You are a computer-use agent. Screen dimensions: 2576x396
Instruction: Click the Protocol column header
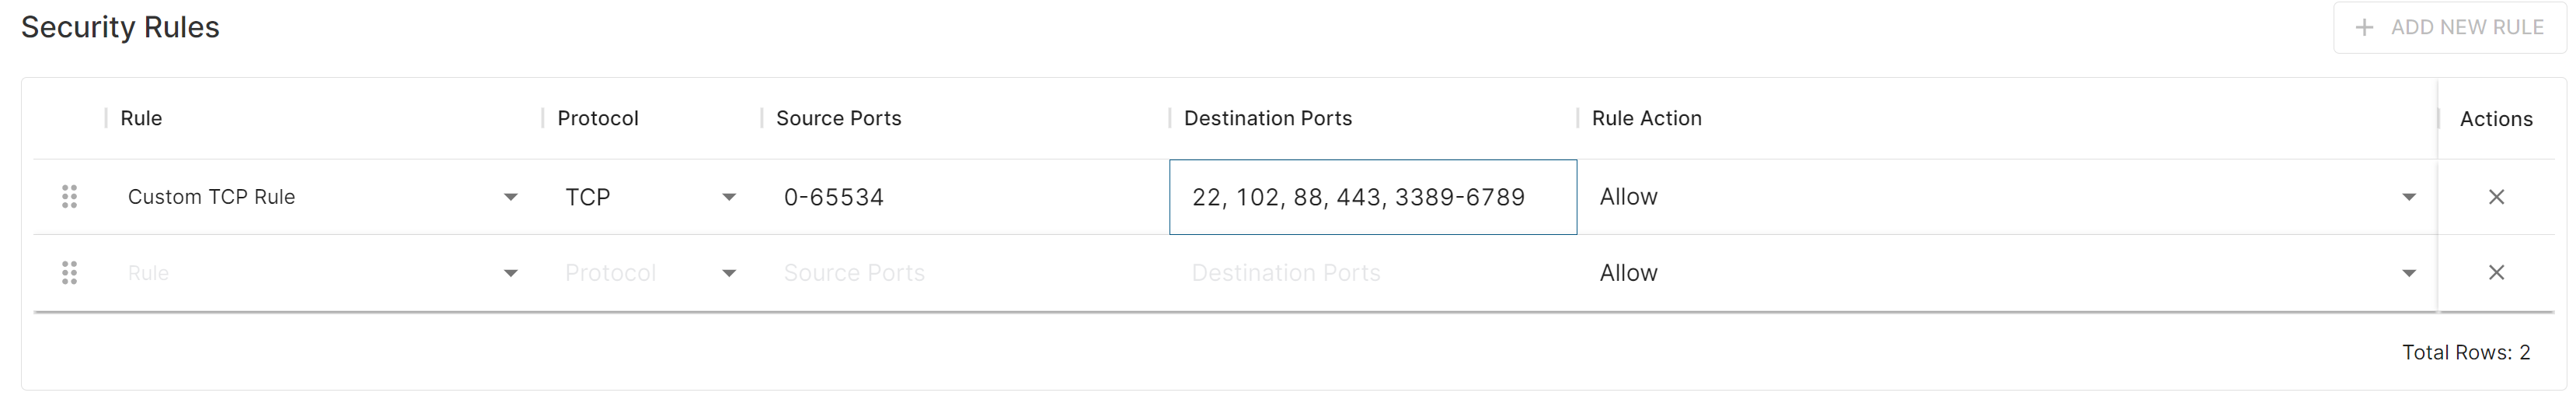pos(598,118)
